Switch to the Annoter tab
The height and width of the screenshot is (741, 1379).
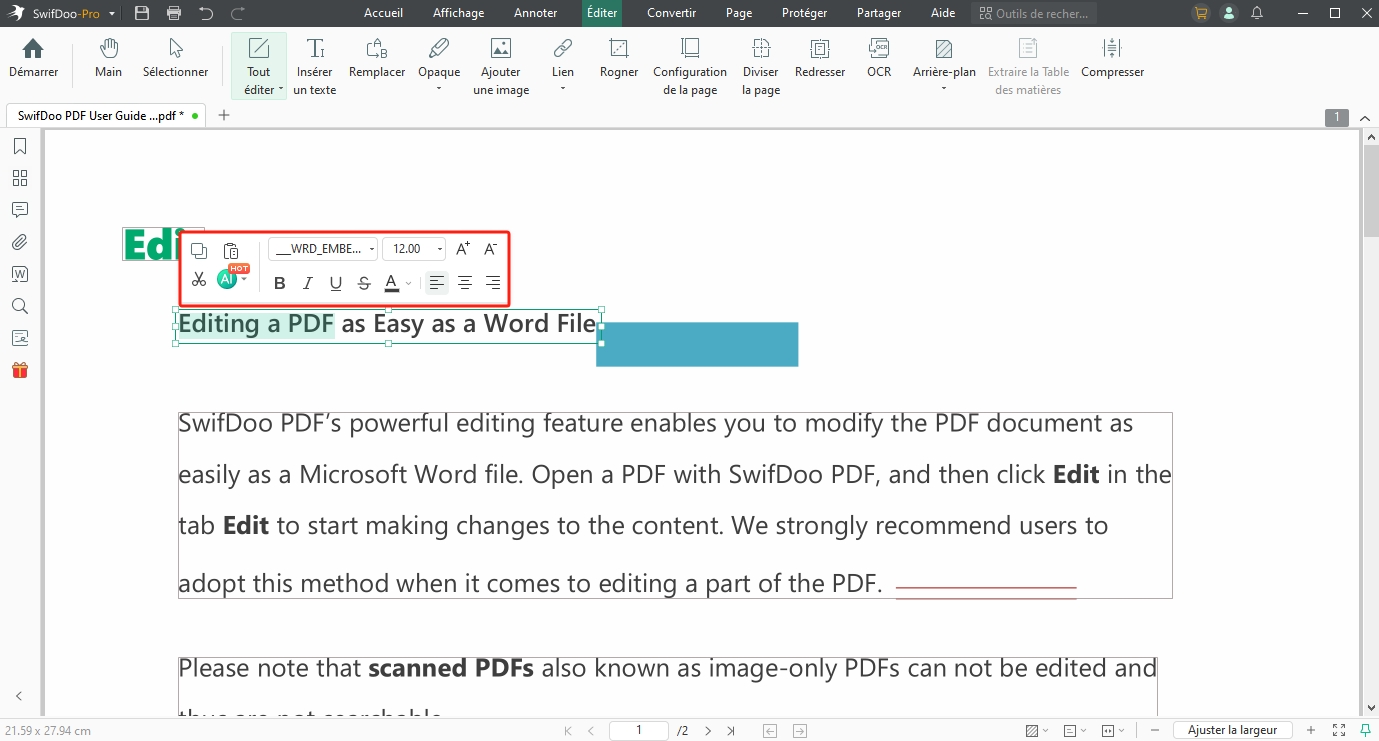point(536,13)
